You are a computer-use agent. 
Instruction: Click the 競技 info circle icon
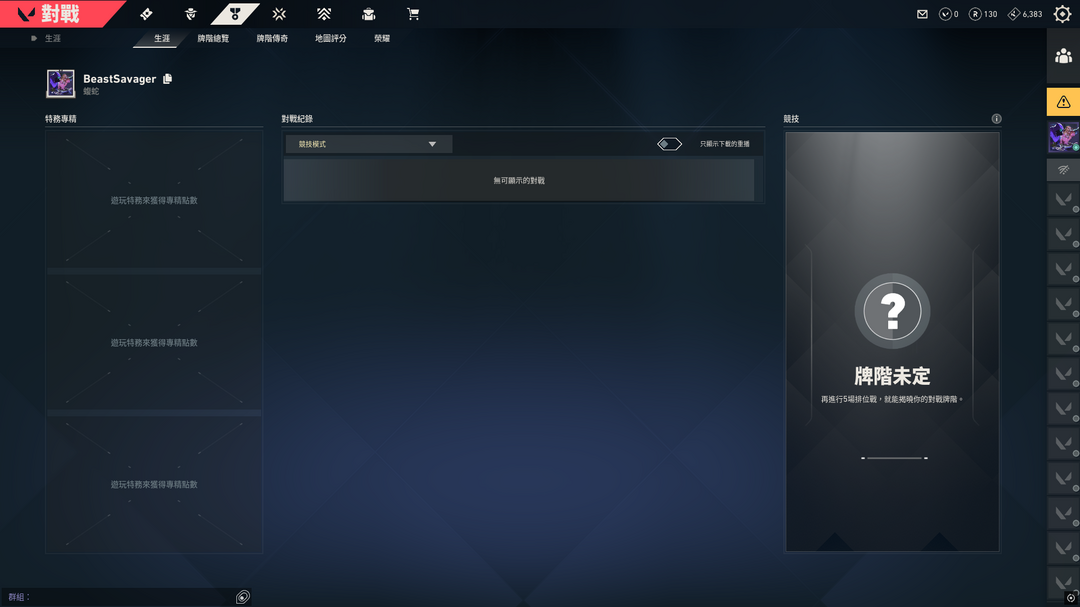point(996,119)
